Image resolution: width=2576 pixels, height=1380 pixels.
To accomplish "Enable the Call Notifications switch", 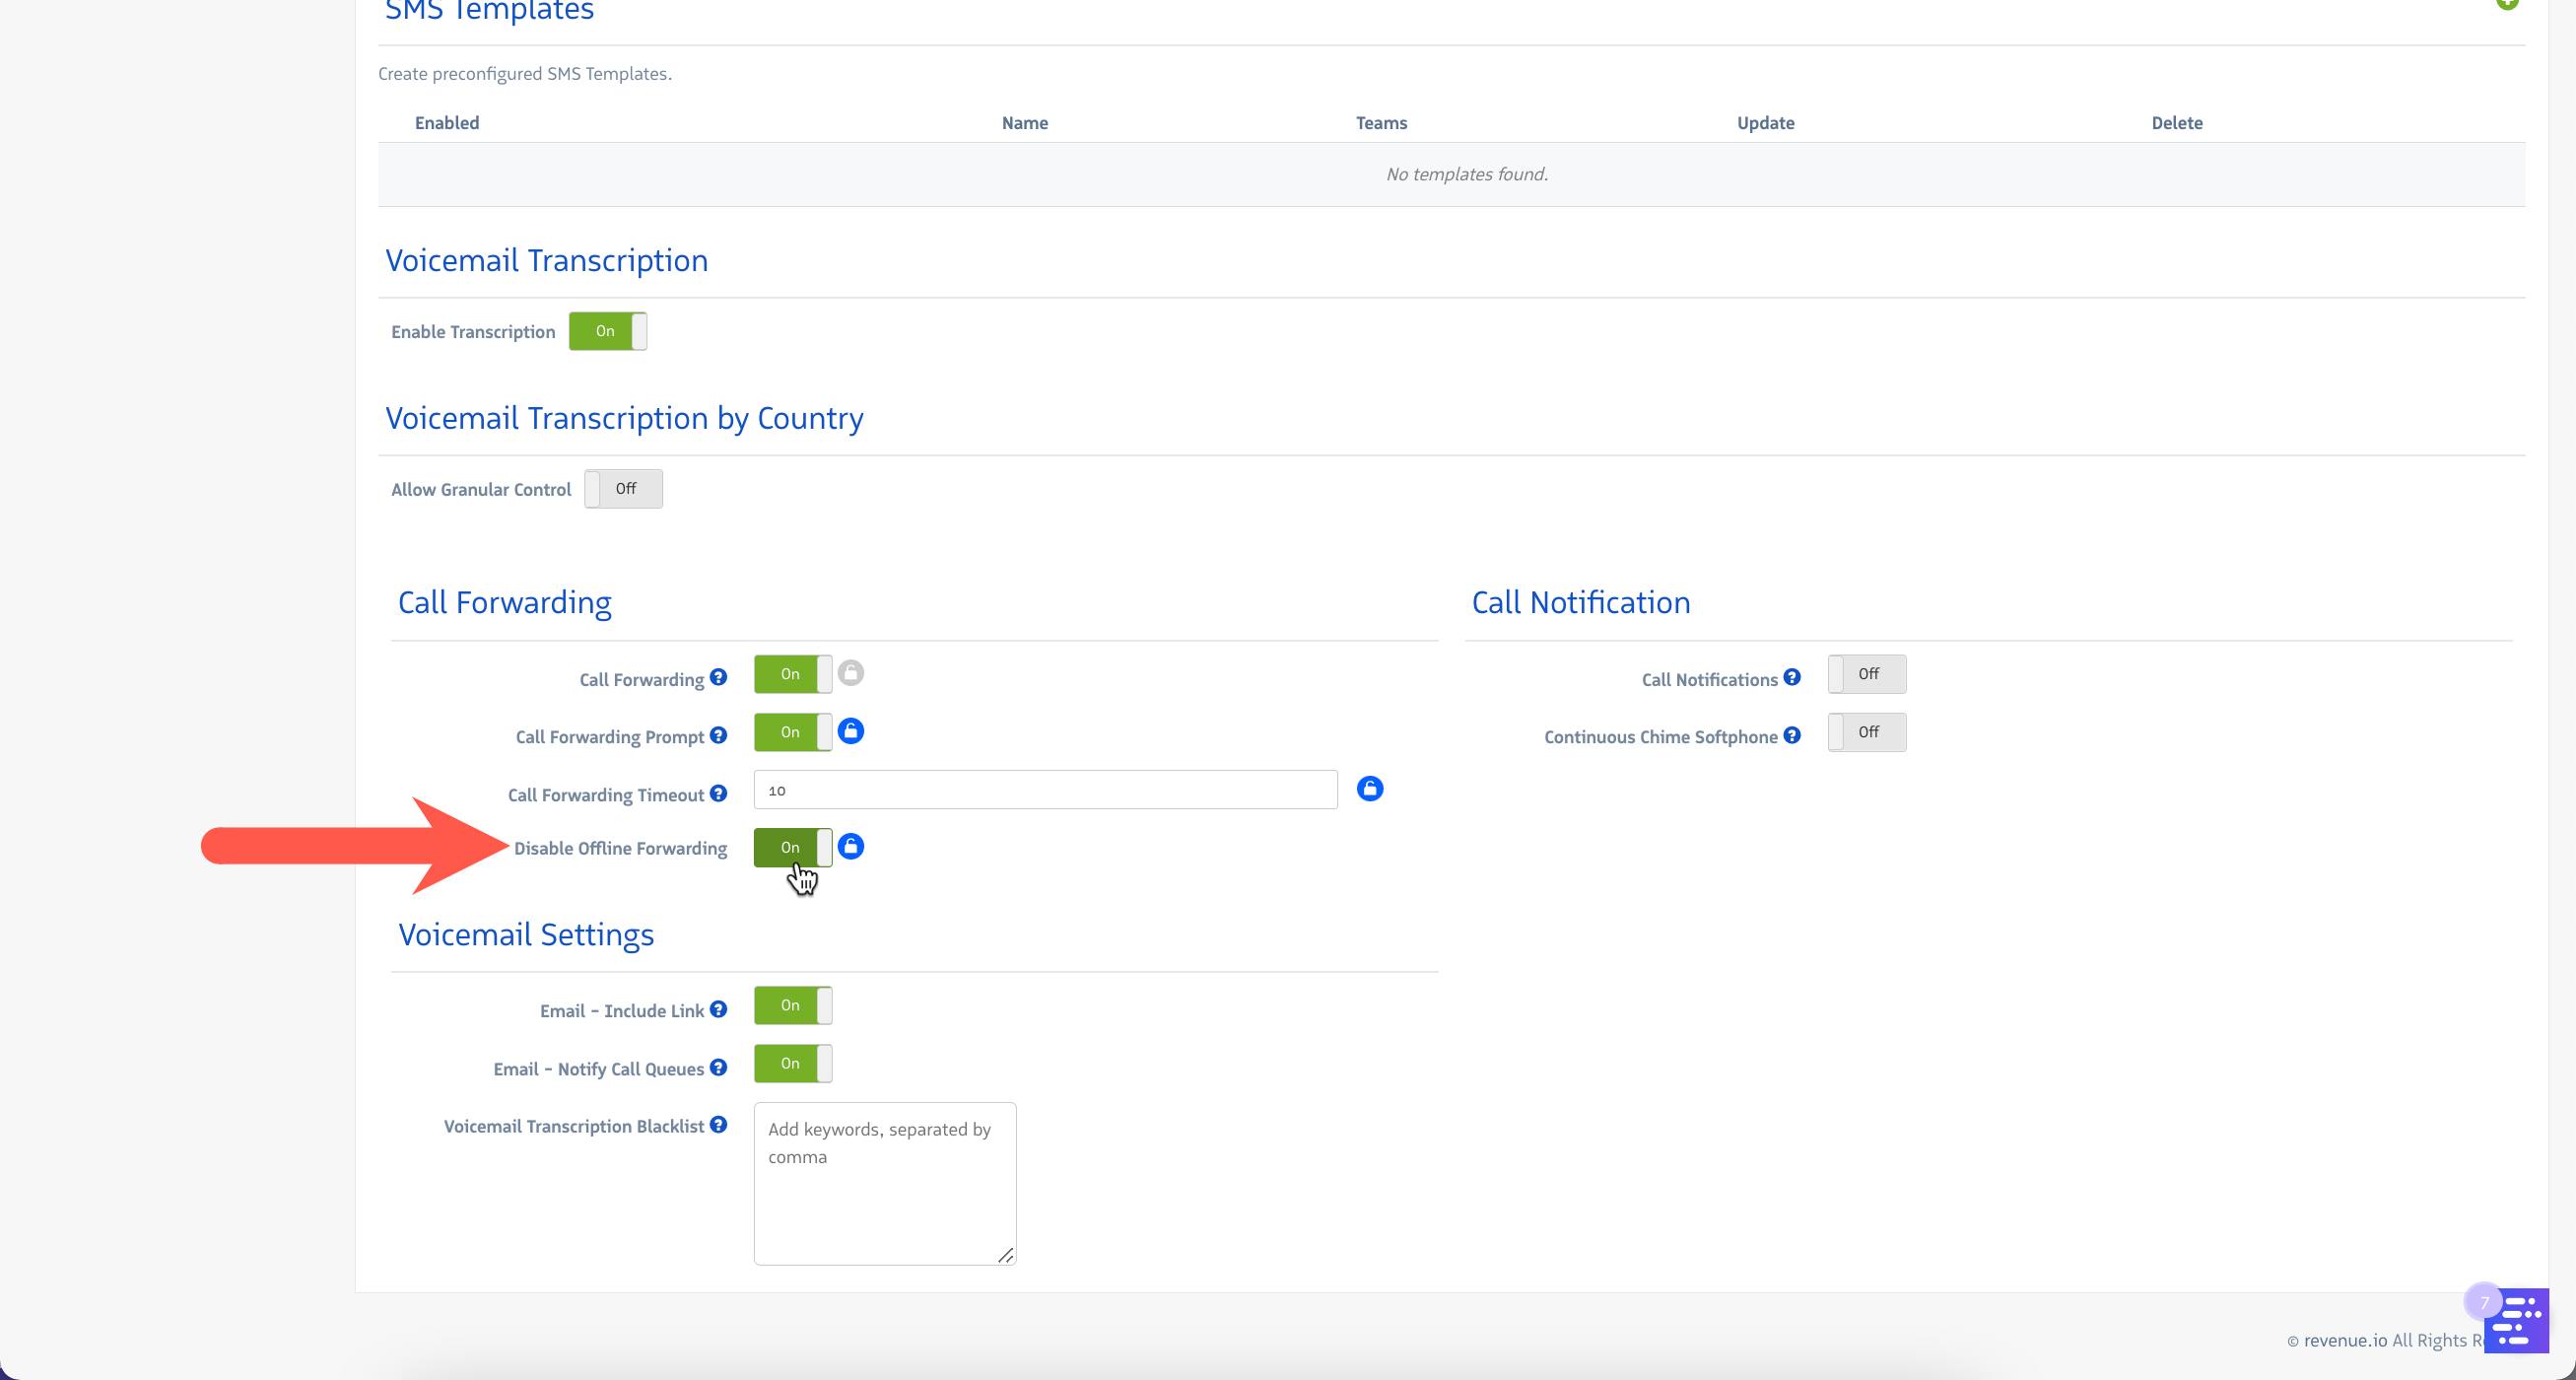I will point(1866,674).
